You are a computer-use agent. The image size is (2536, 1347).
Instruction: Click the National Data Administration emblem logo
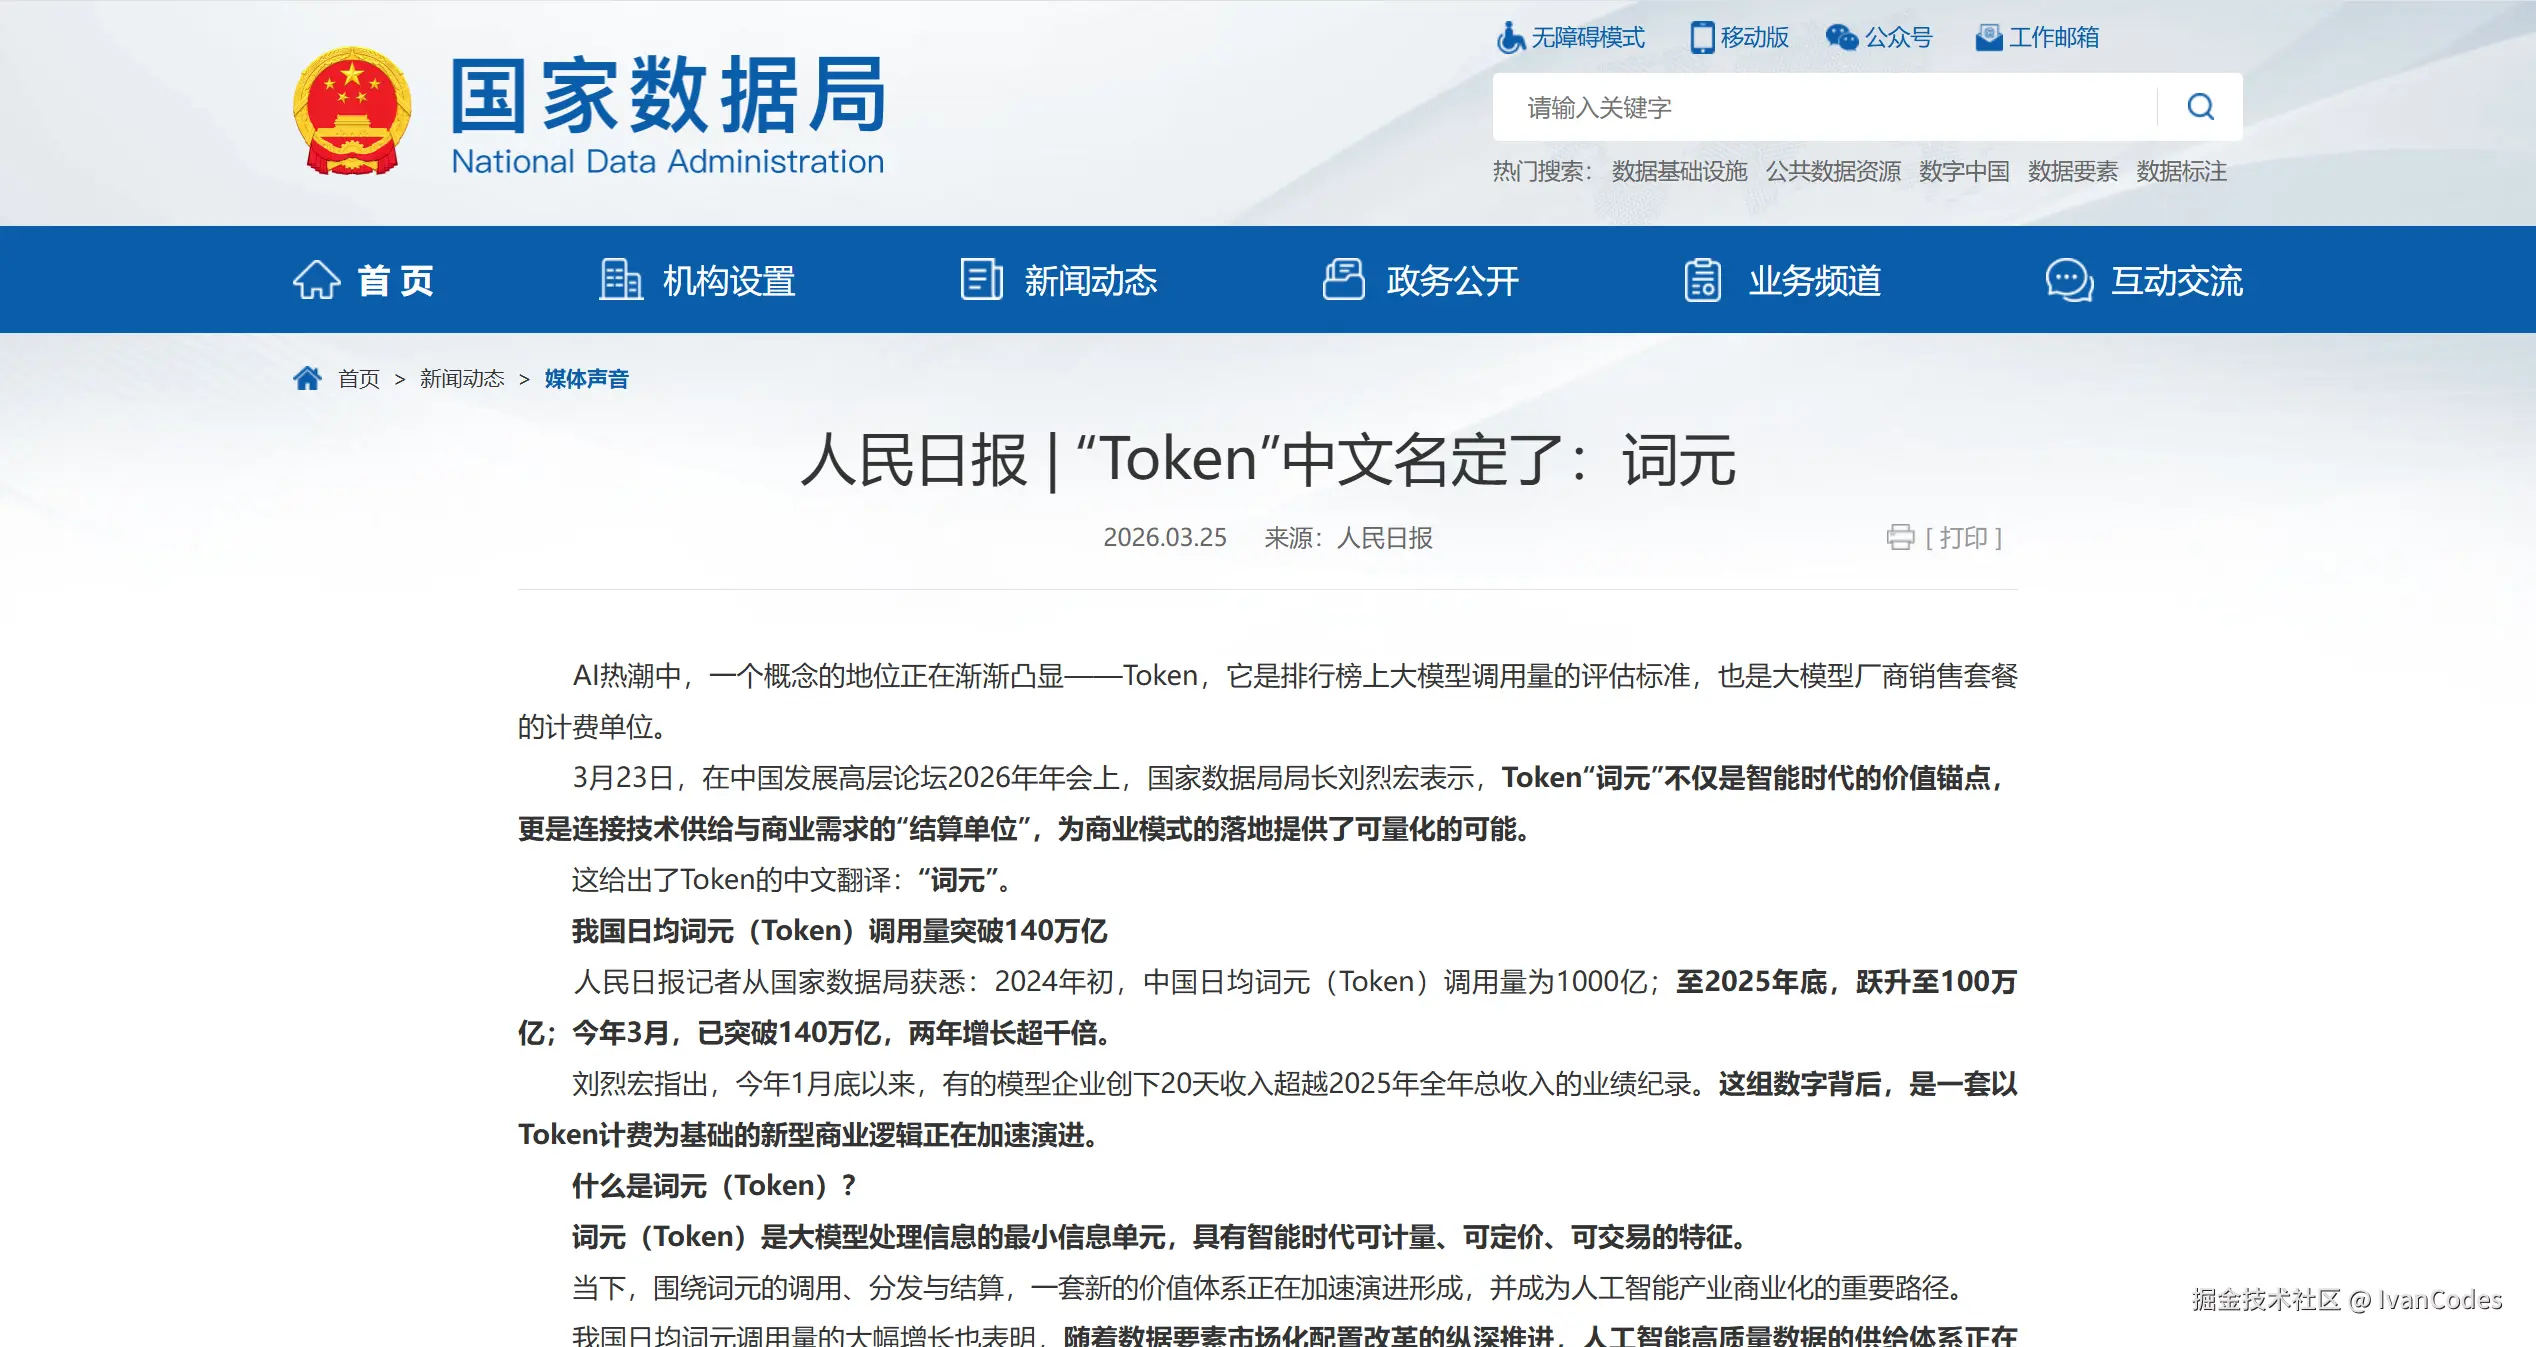point(352,110)
